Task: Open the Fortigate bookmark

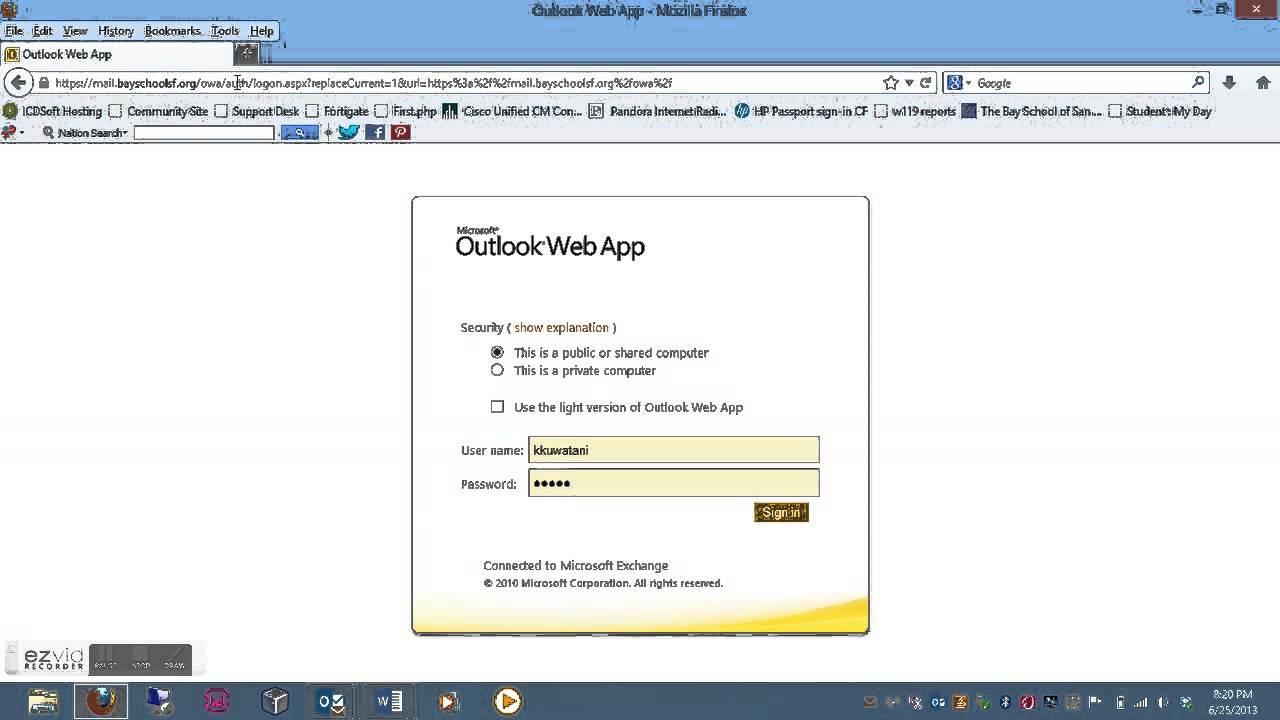Action: pos(337,111)
